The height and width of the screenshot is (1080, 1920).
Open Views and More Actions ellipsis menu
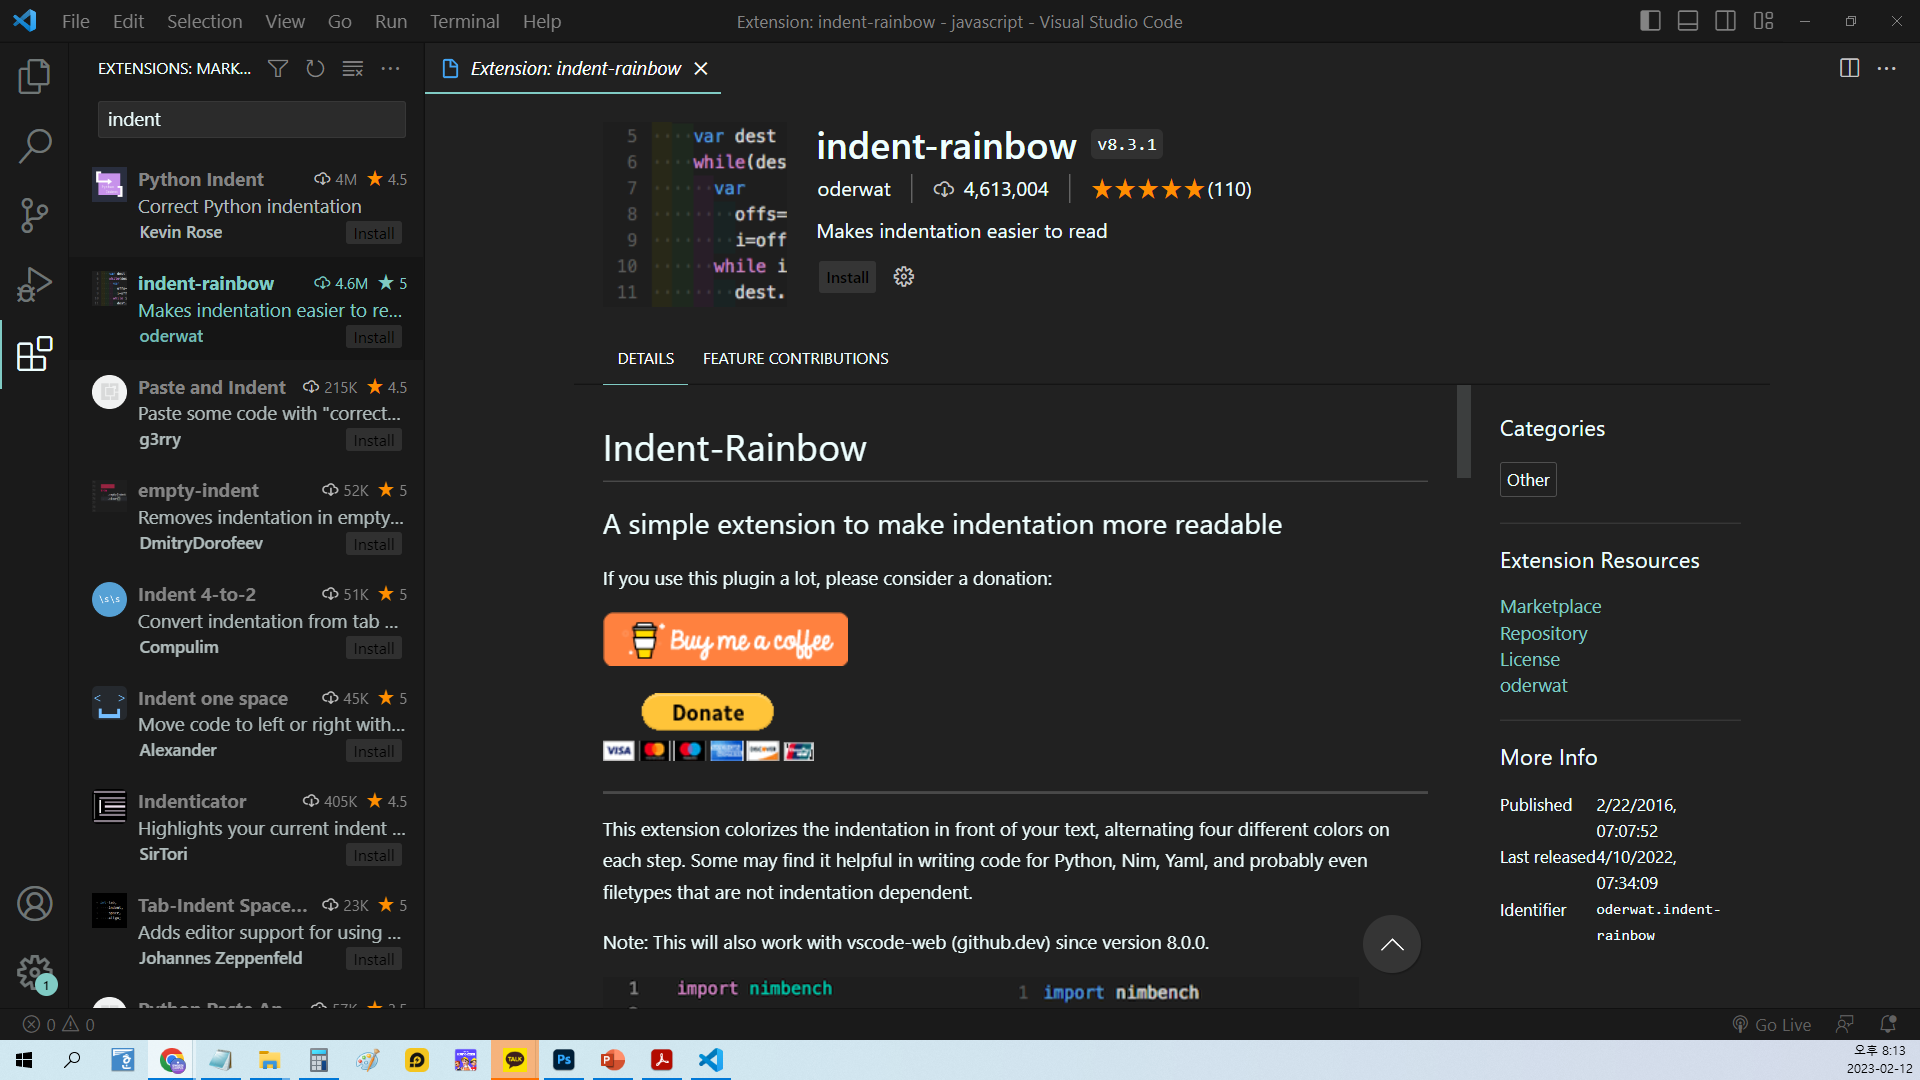pyautogui.click(x=391, y=68)
